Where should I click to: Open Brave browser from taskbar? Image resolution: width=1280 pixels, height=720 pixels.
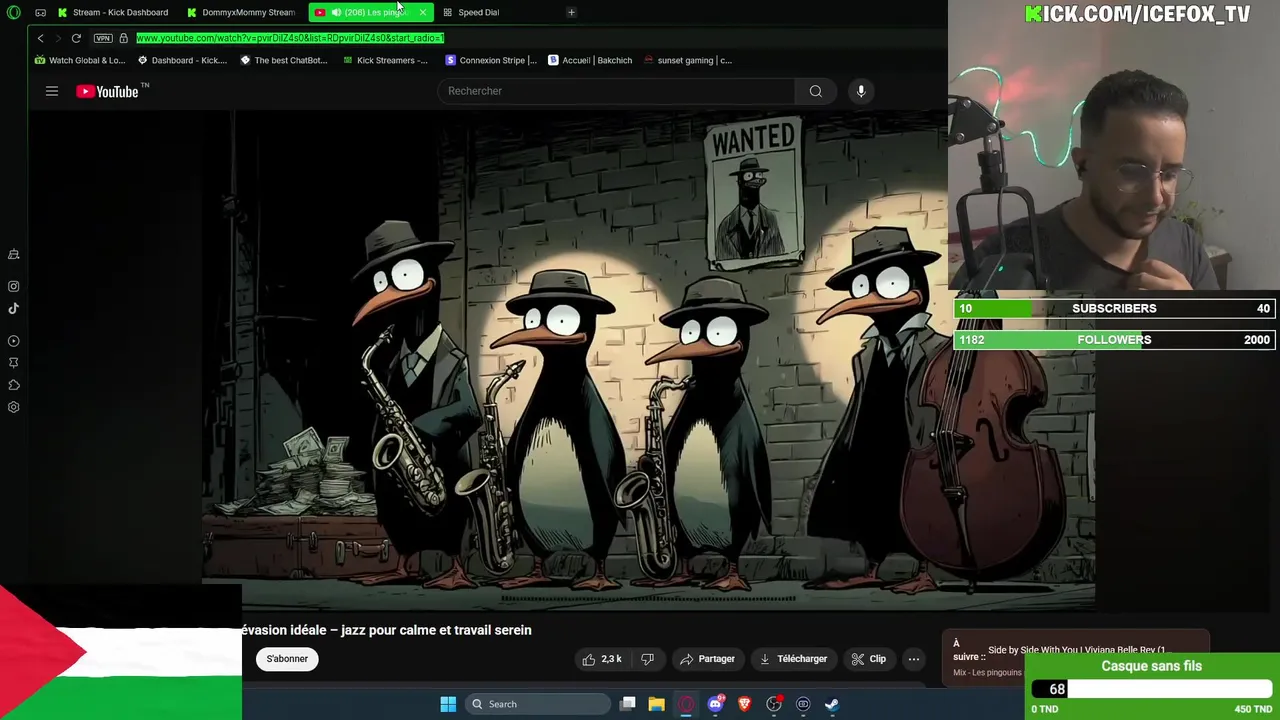(x=744, y=704)
